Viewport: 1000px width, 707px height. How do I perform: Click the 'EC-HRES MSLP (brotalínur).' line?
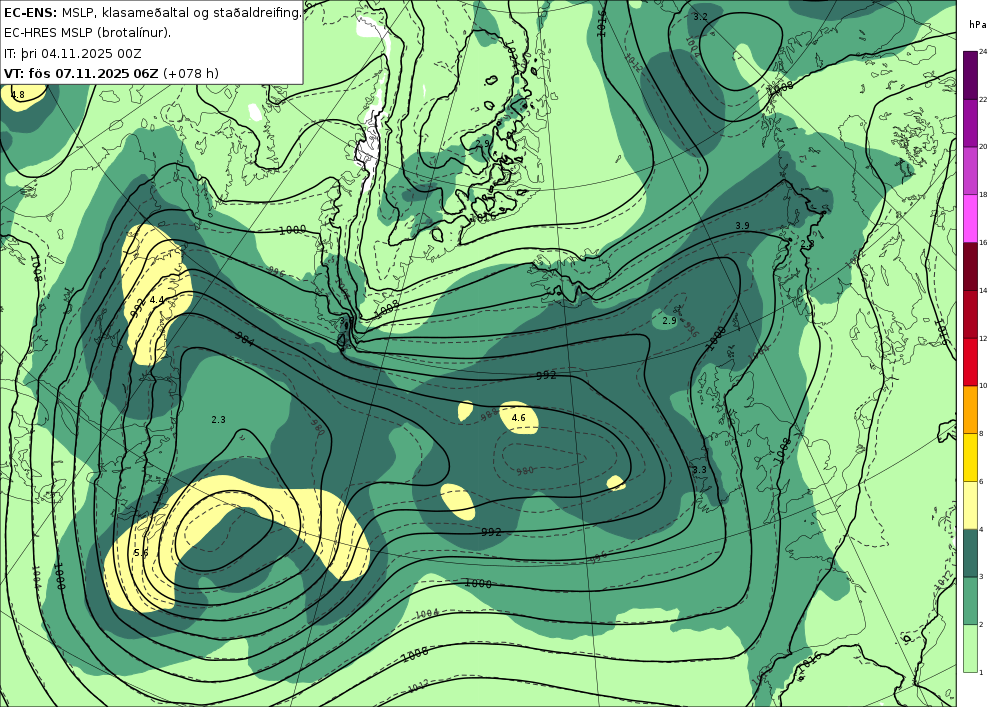[x=87, y=33]
